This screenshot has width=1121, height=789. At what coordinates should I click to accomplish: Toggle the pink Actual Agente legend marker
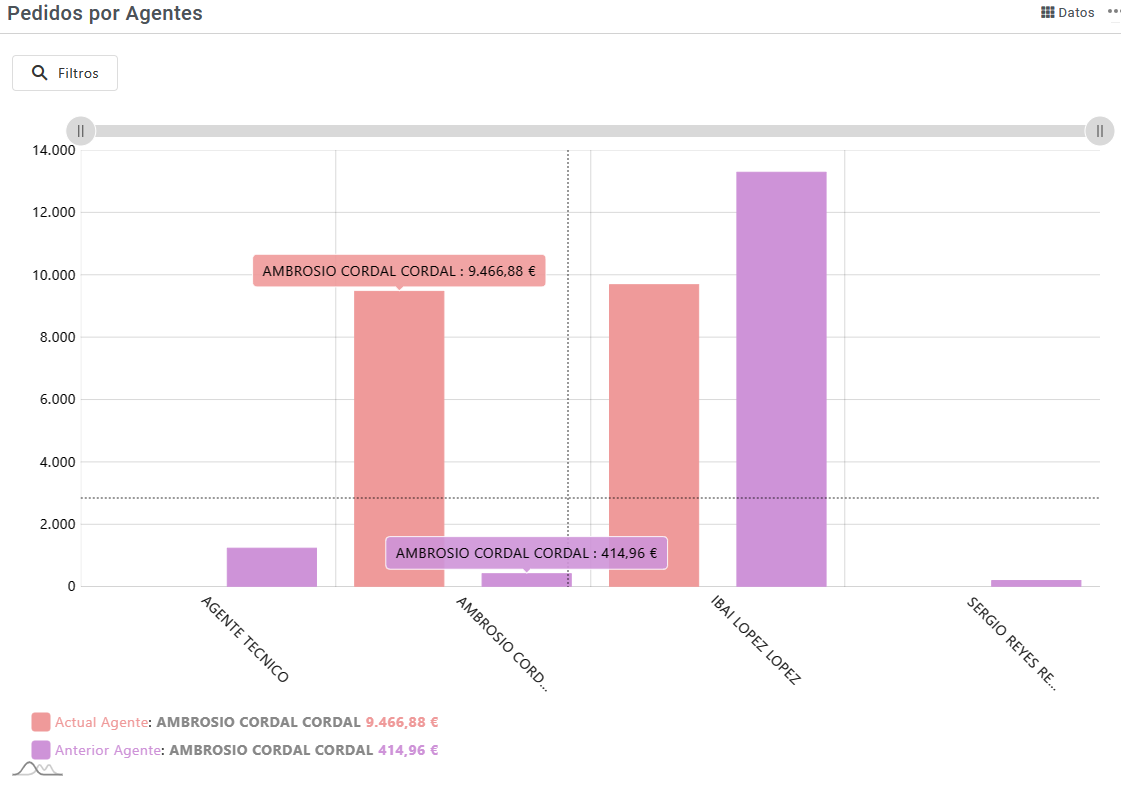tap(41, 722)
